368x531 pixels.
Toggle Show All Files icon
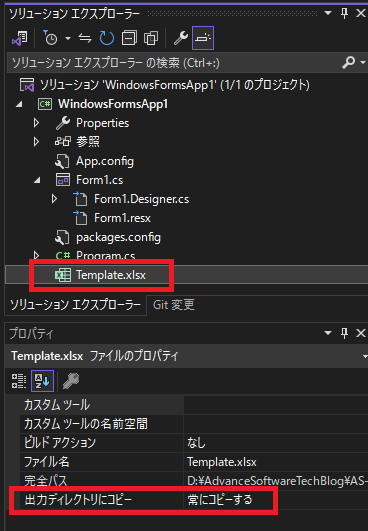pos(151,38)
